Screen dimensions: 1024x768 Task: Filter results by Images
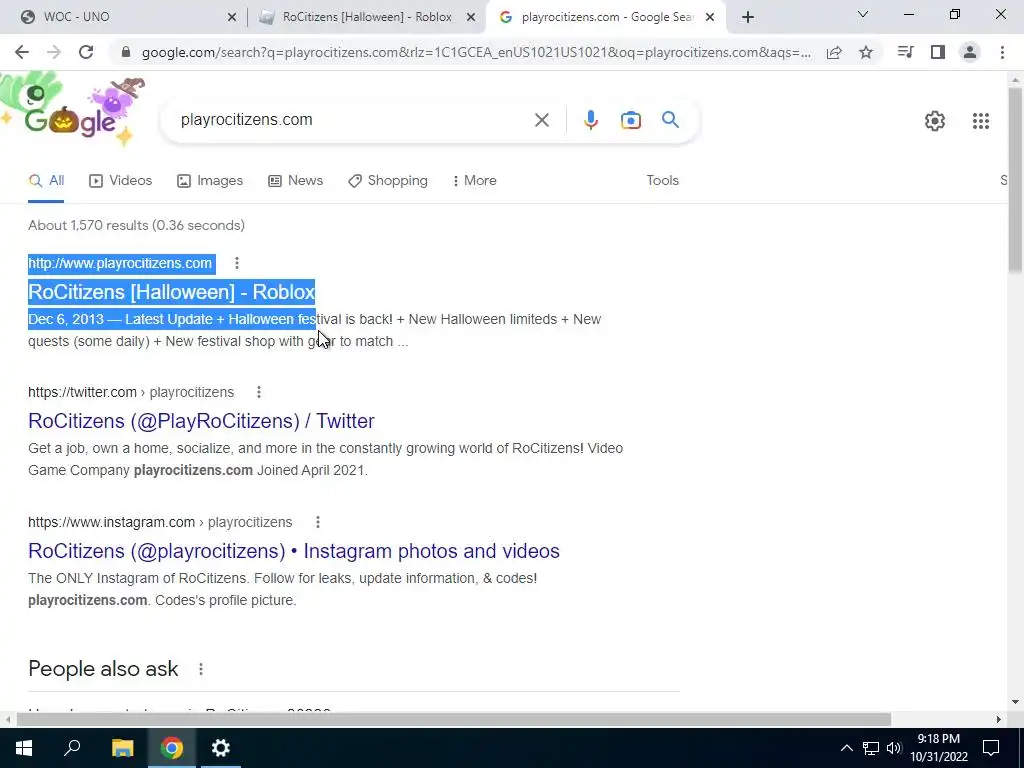pos(210,180)
